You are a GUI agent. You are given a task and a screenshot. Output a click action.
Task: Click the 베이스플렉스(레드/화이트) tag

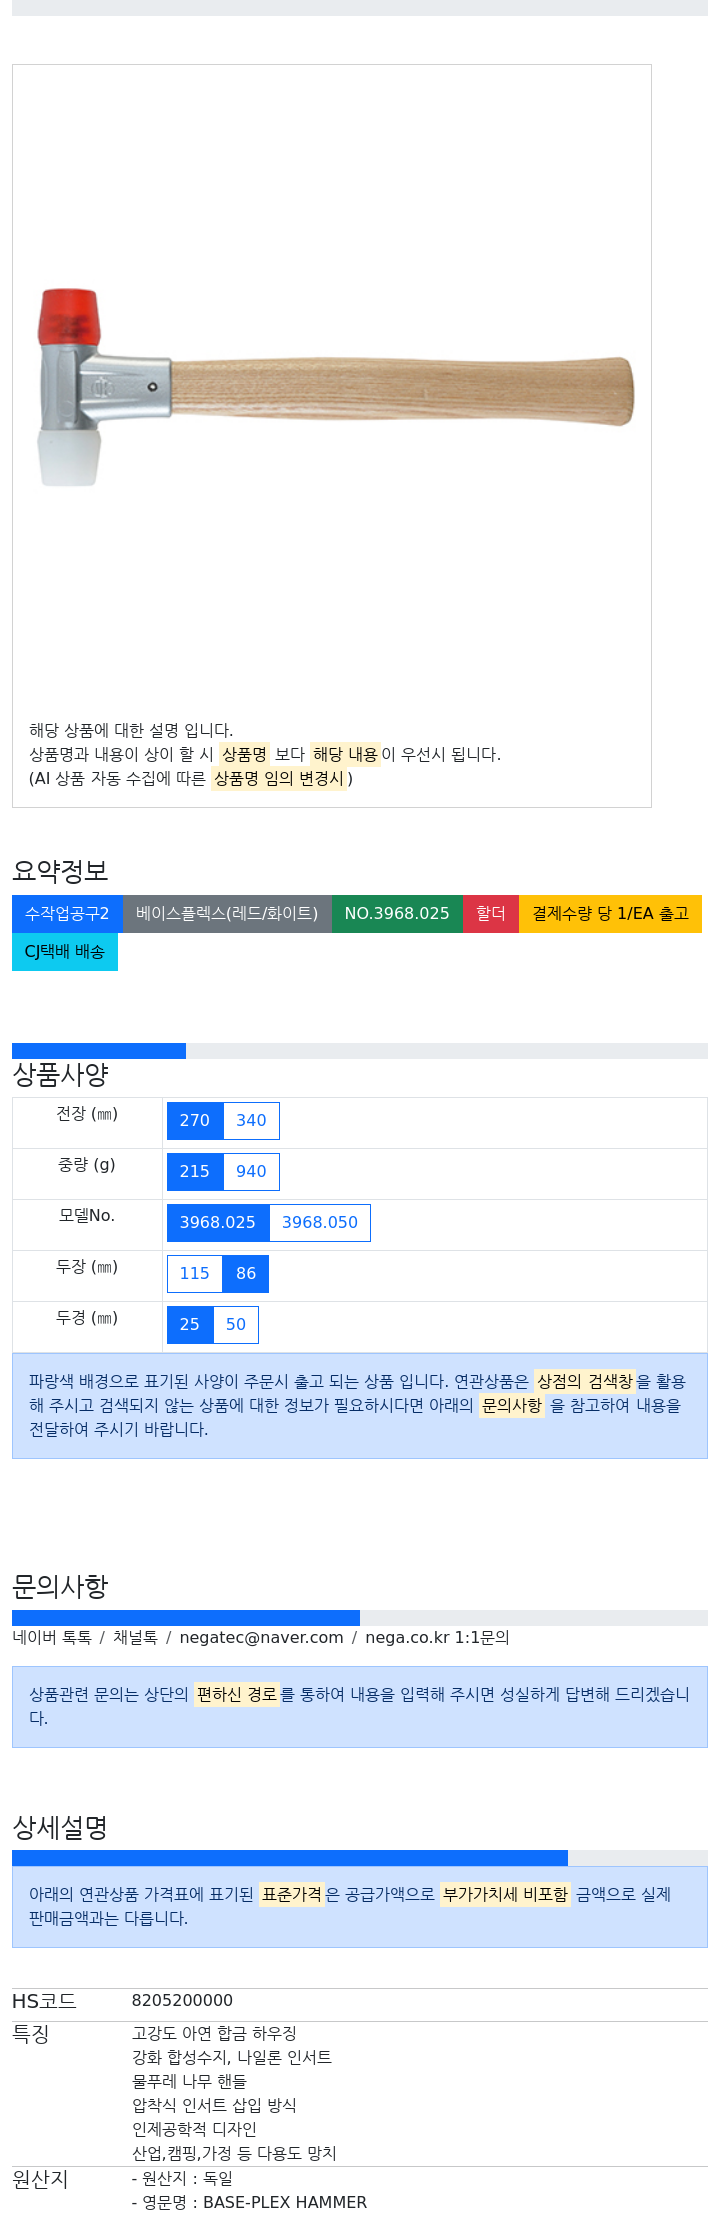[227, 914]
